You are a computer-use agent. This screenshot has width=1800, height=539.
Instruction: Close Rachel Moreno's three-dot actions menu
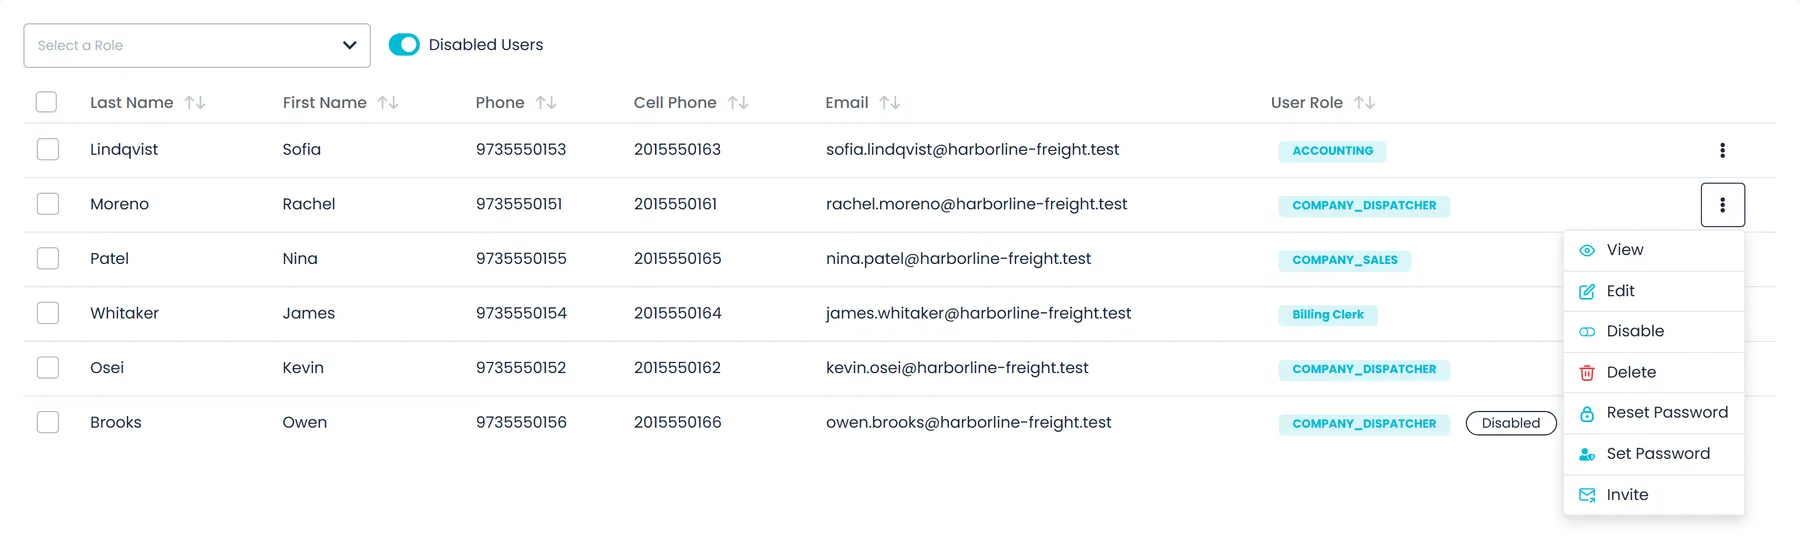click(x=1722, y=205)
